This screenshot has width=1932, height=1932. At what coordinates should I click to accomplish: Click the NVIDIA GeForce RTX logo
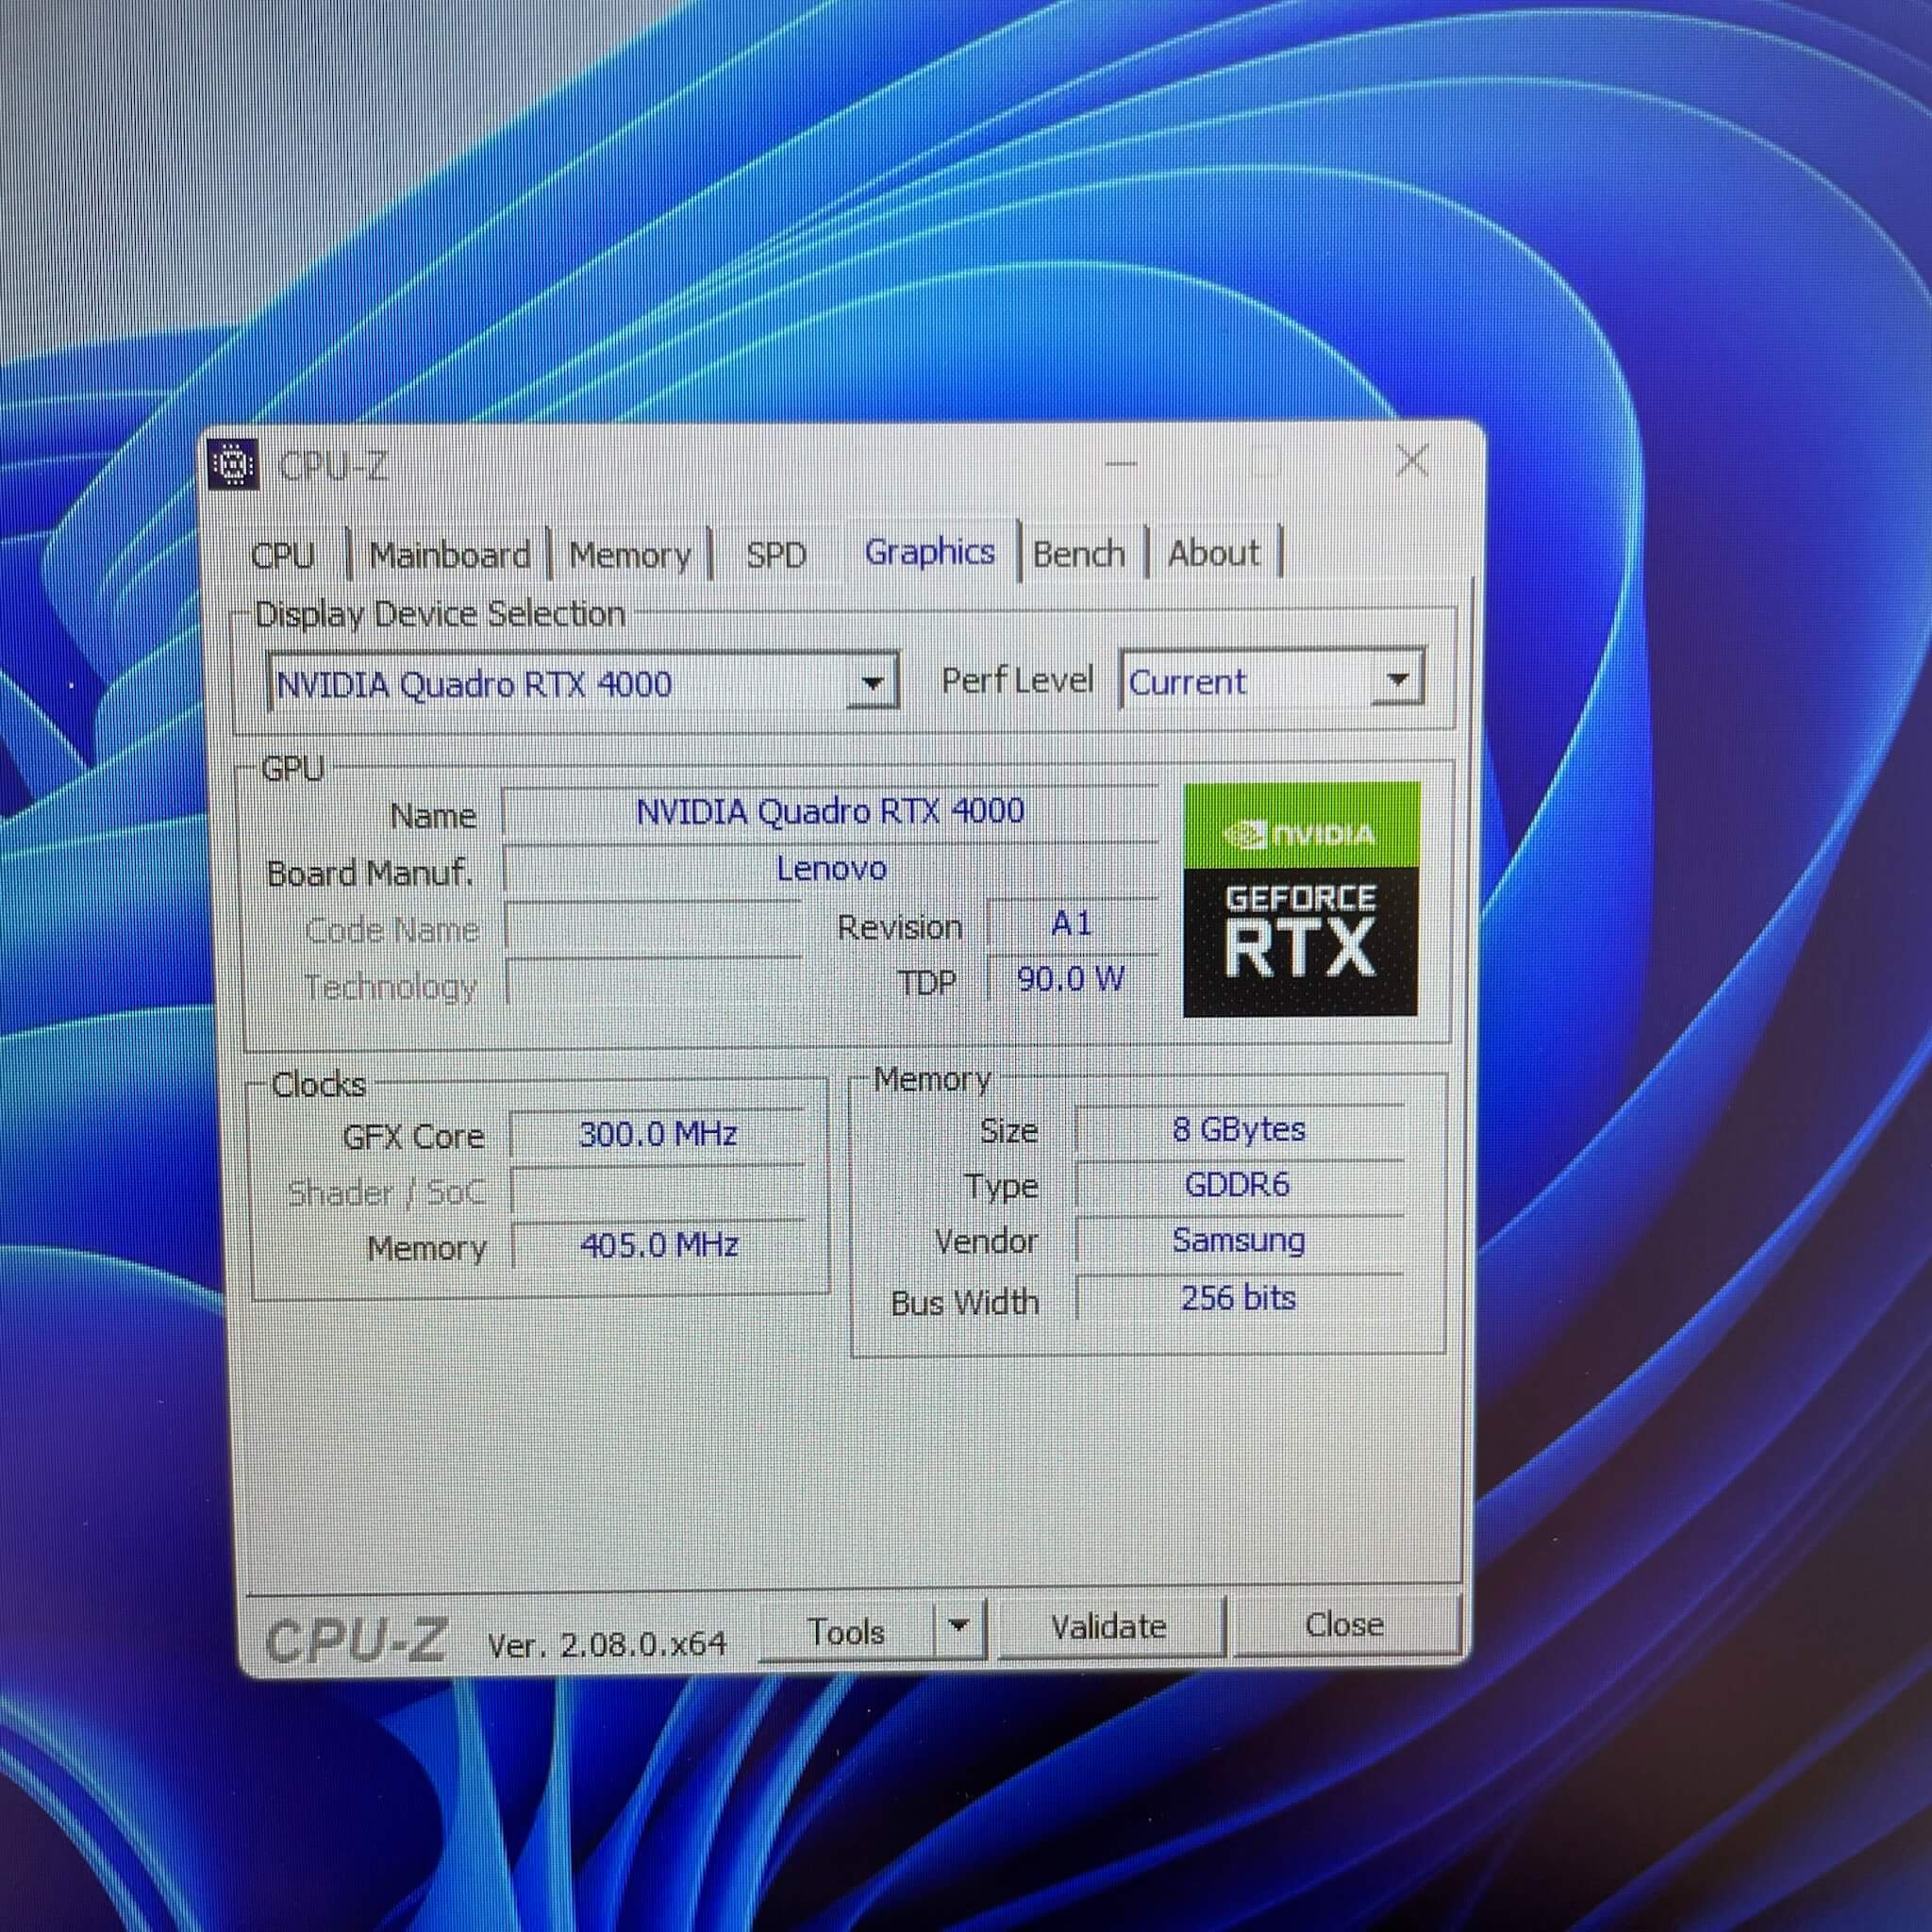point(1301,899)
